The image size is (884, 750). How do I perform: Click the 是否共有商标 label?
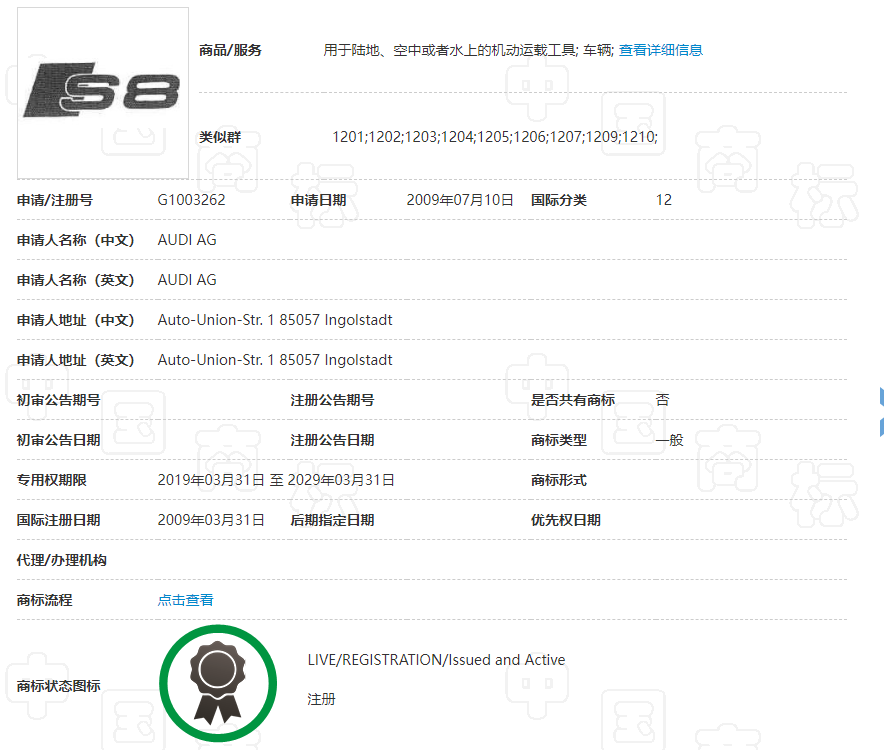point(573,400)
